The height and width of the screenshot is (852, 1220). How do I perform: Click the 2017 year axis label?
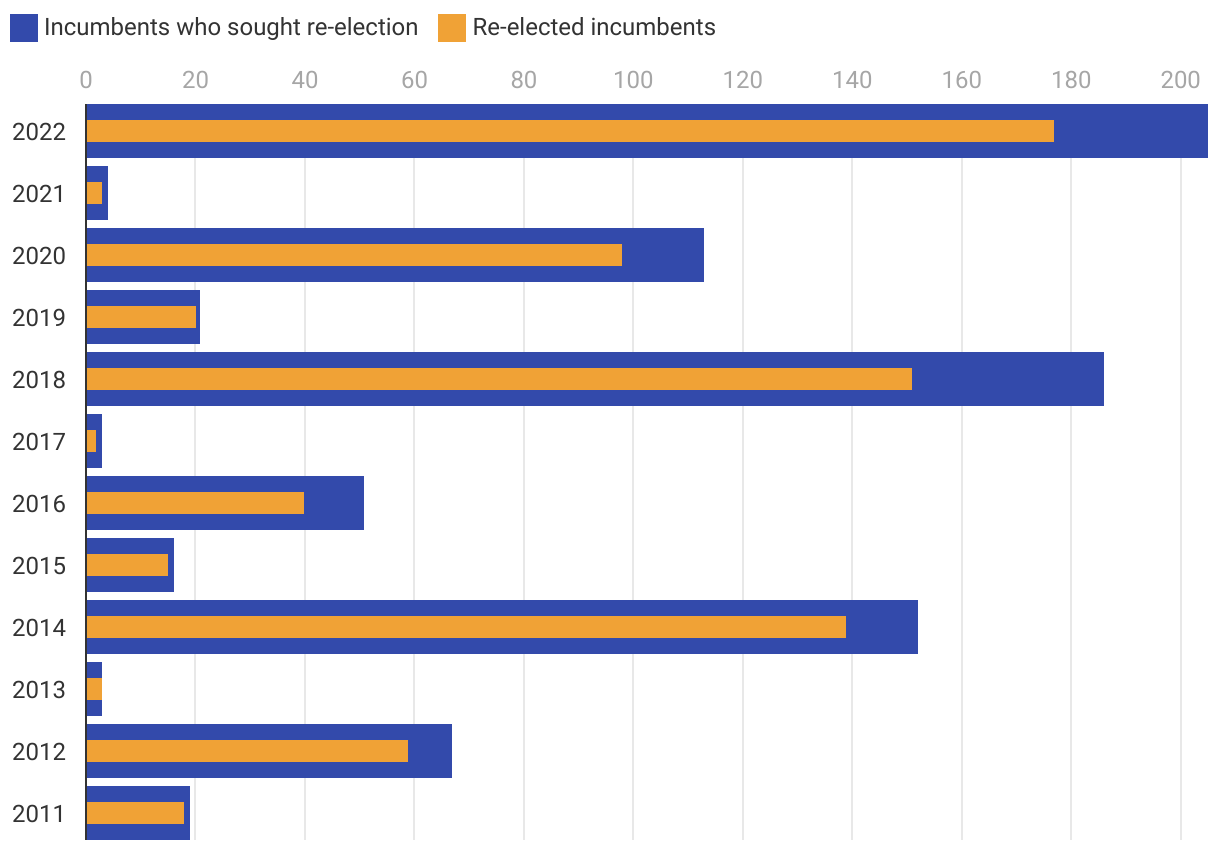39,442
